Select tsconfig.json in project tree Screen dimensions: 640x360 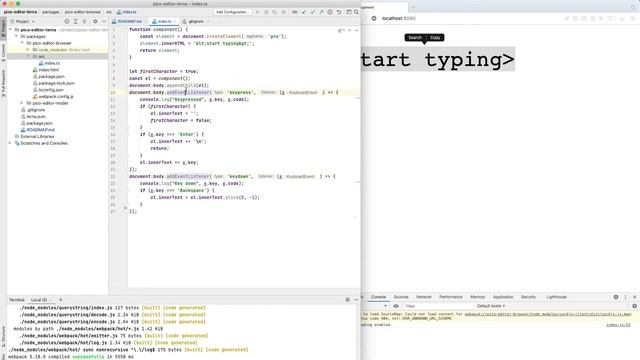(51, 90)
